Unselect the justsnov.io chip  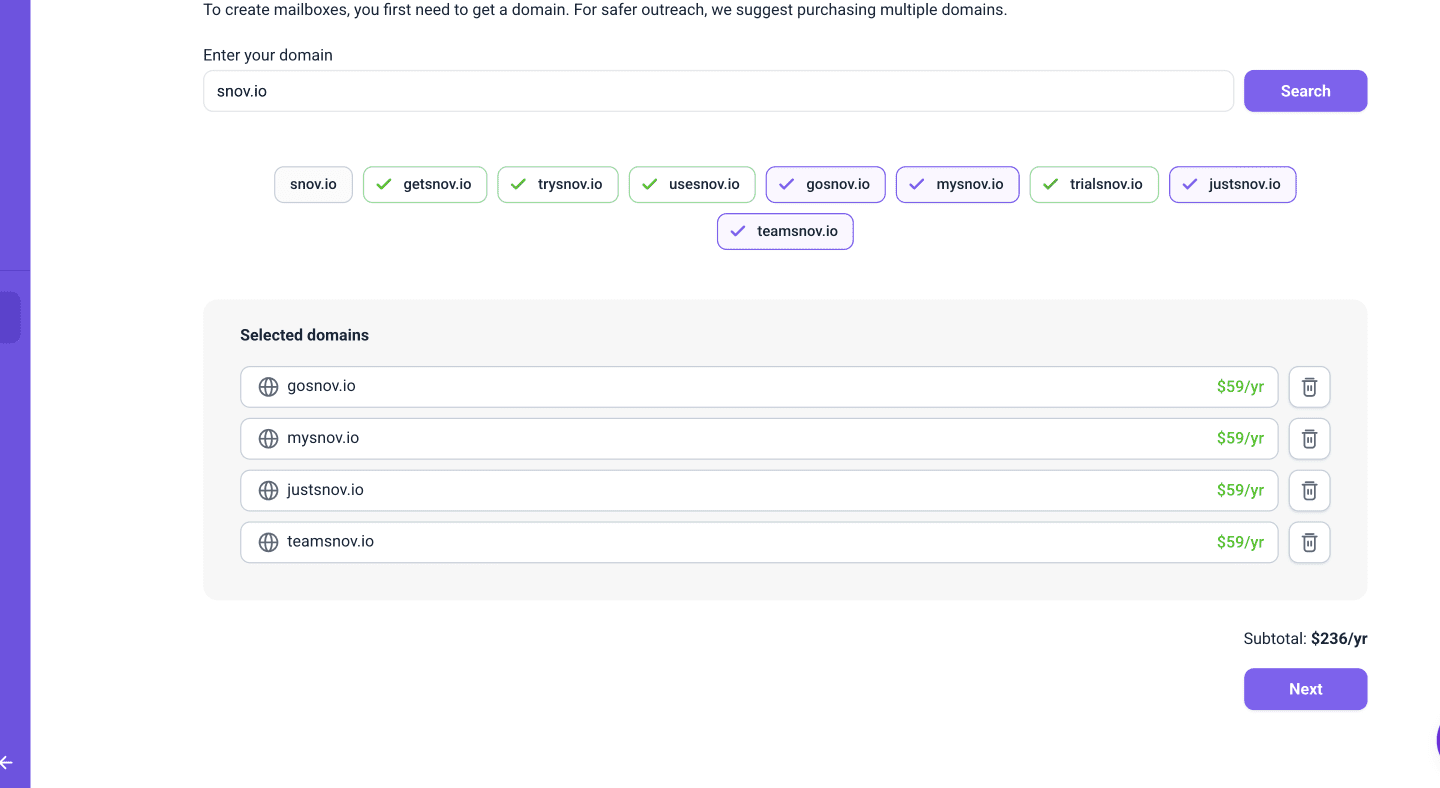click(1232, 185)
